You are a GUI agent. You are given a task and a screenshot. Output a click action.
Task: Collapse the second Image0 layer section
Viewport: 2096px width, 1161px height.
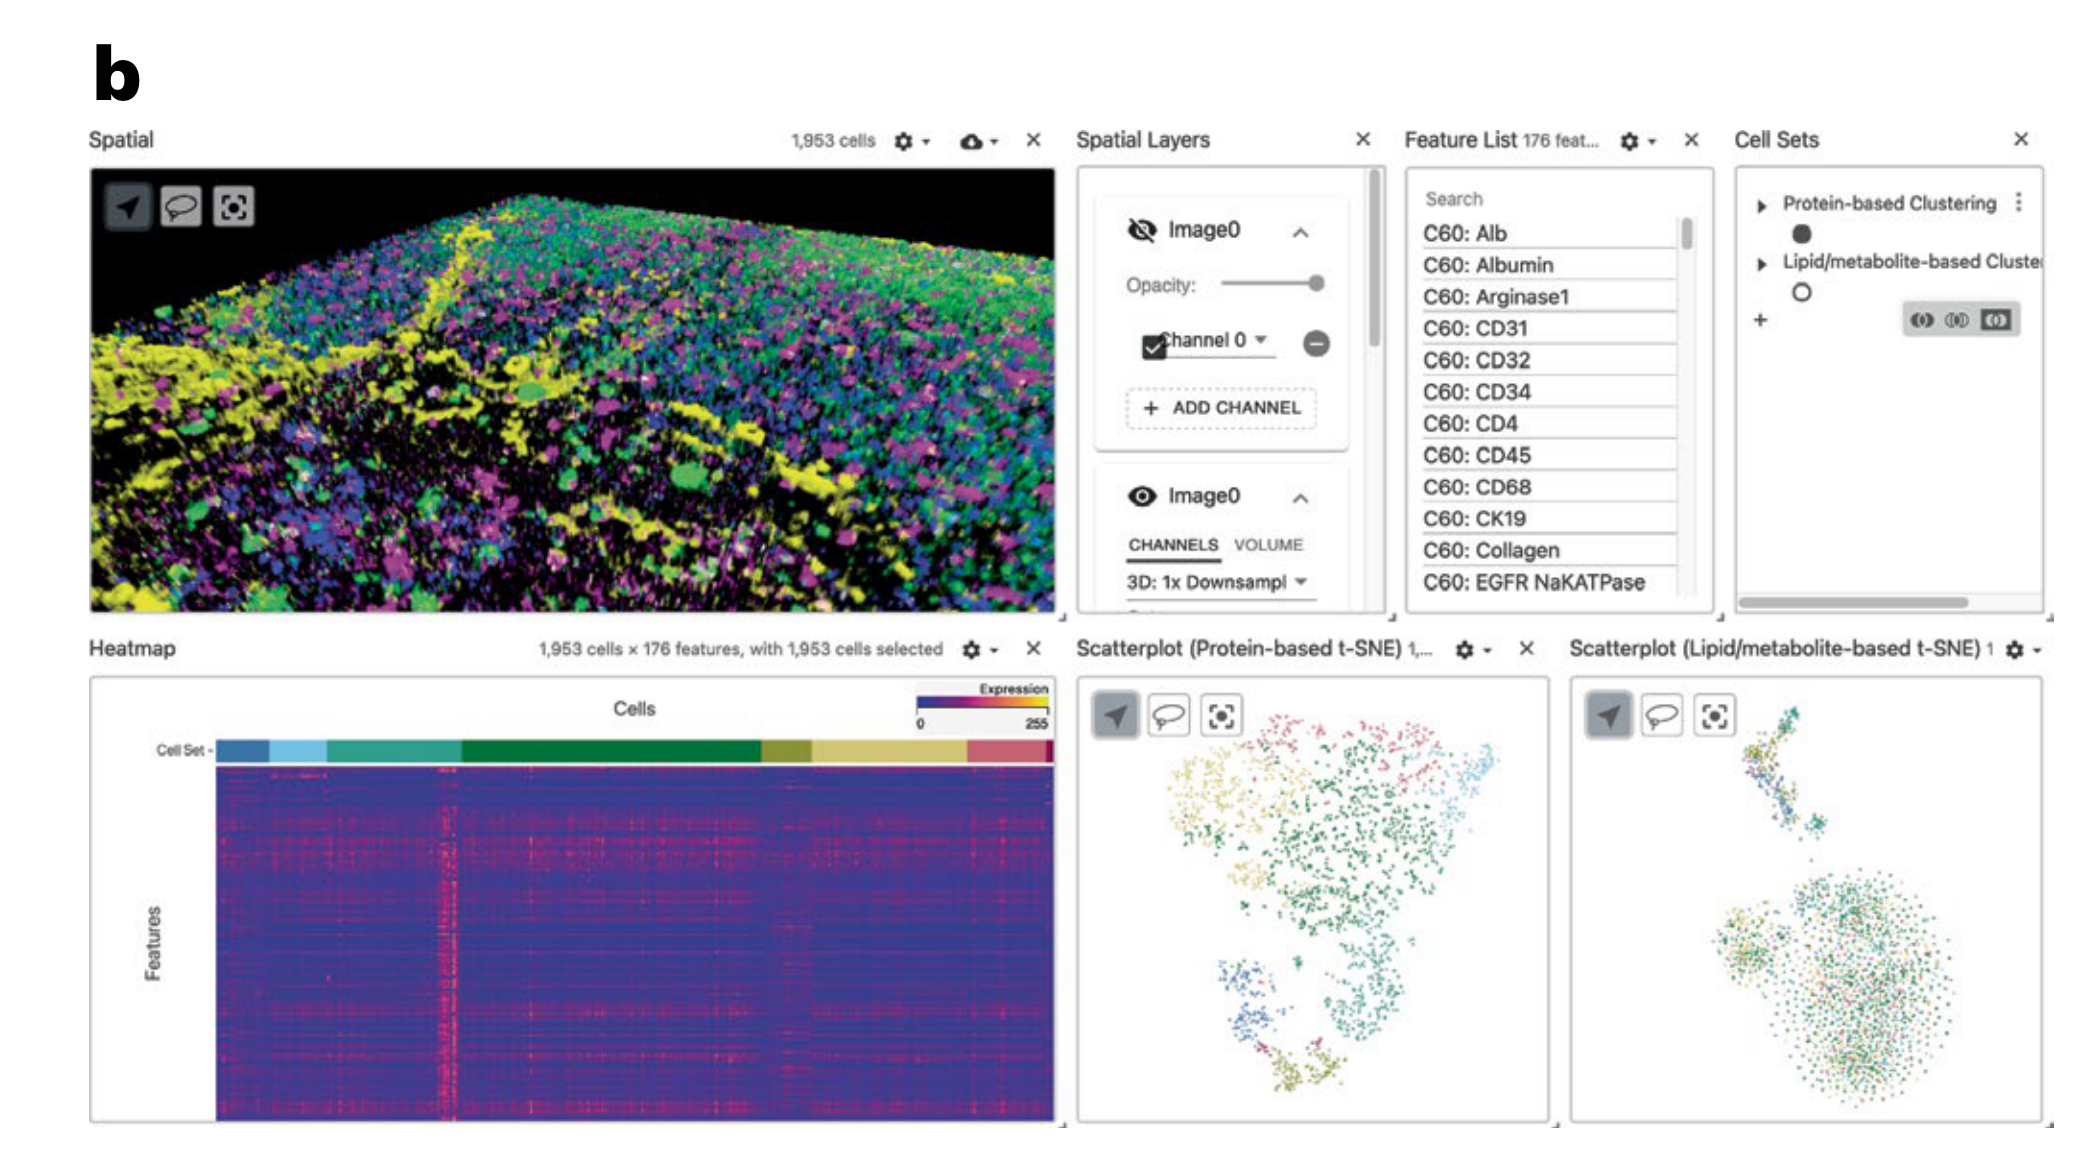[x=1300, y=498]
